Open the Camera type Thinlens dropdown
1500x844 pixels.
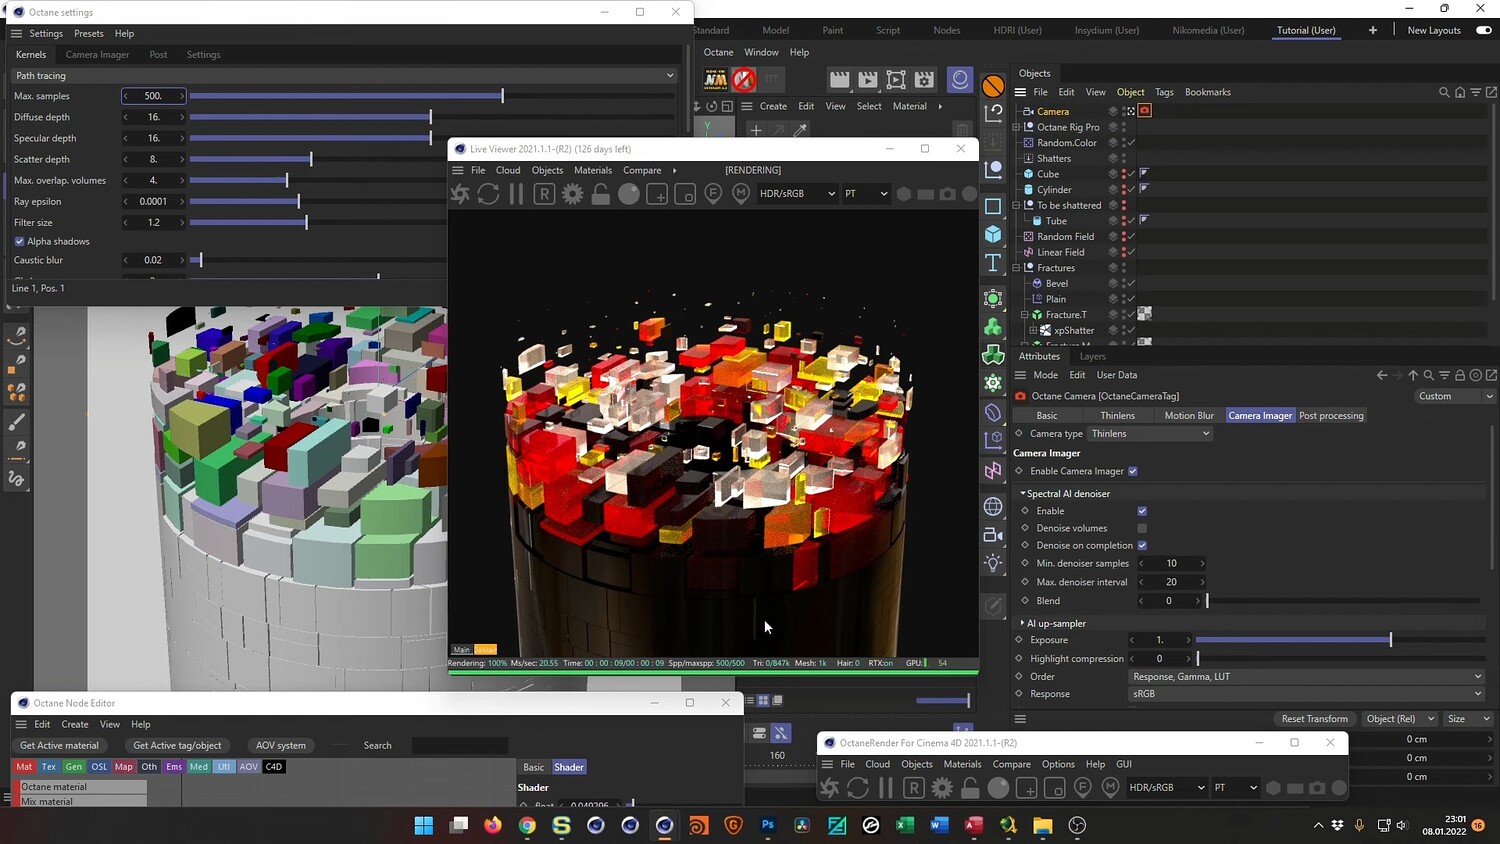tap(1150, 434)
